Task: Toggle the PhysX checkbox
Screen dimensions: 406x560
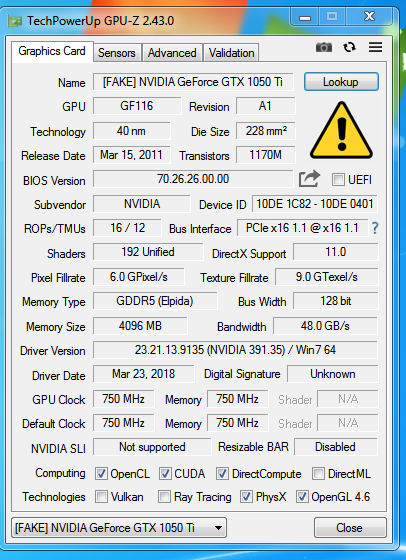Action: (x=246, y=497)
